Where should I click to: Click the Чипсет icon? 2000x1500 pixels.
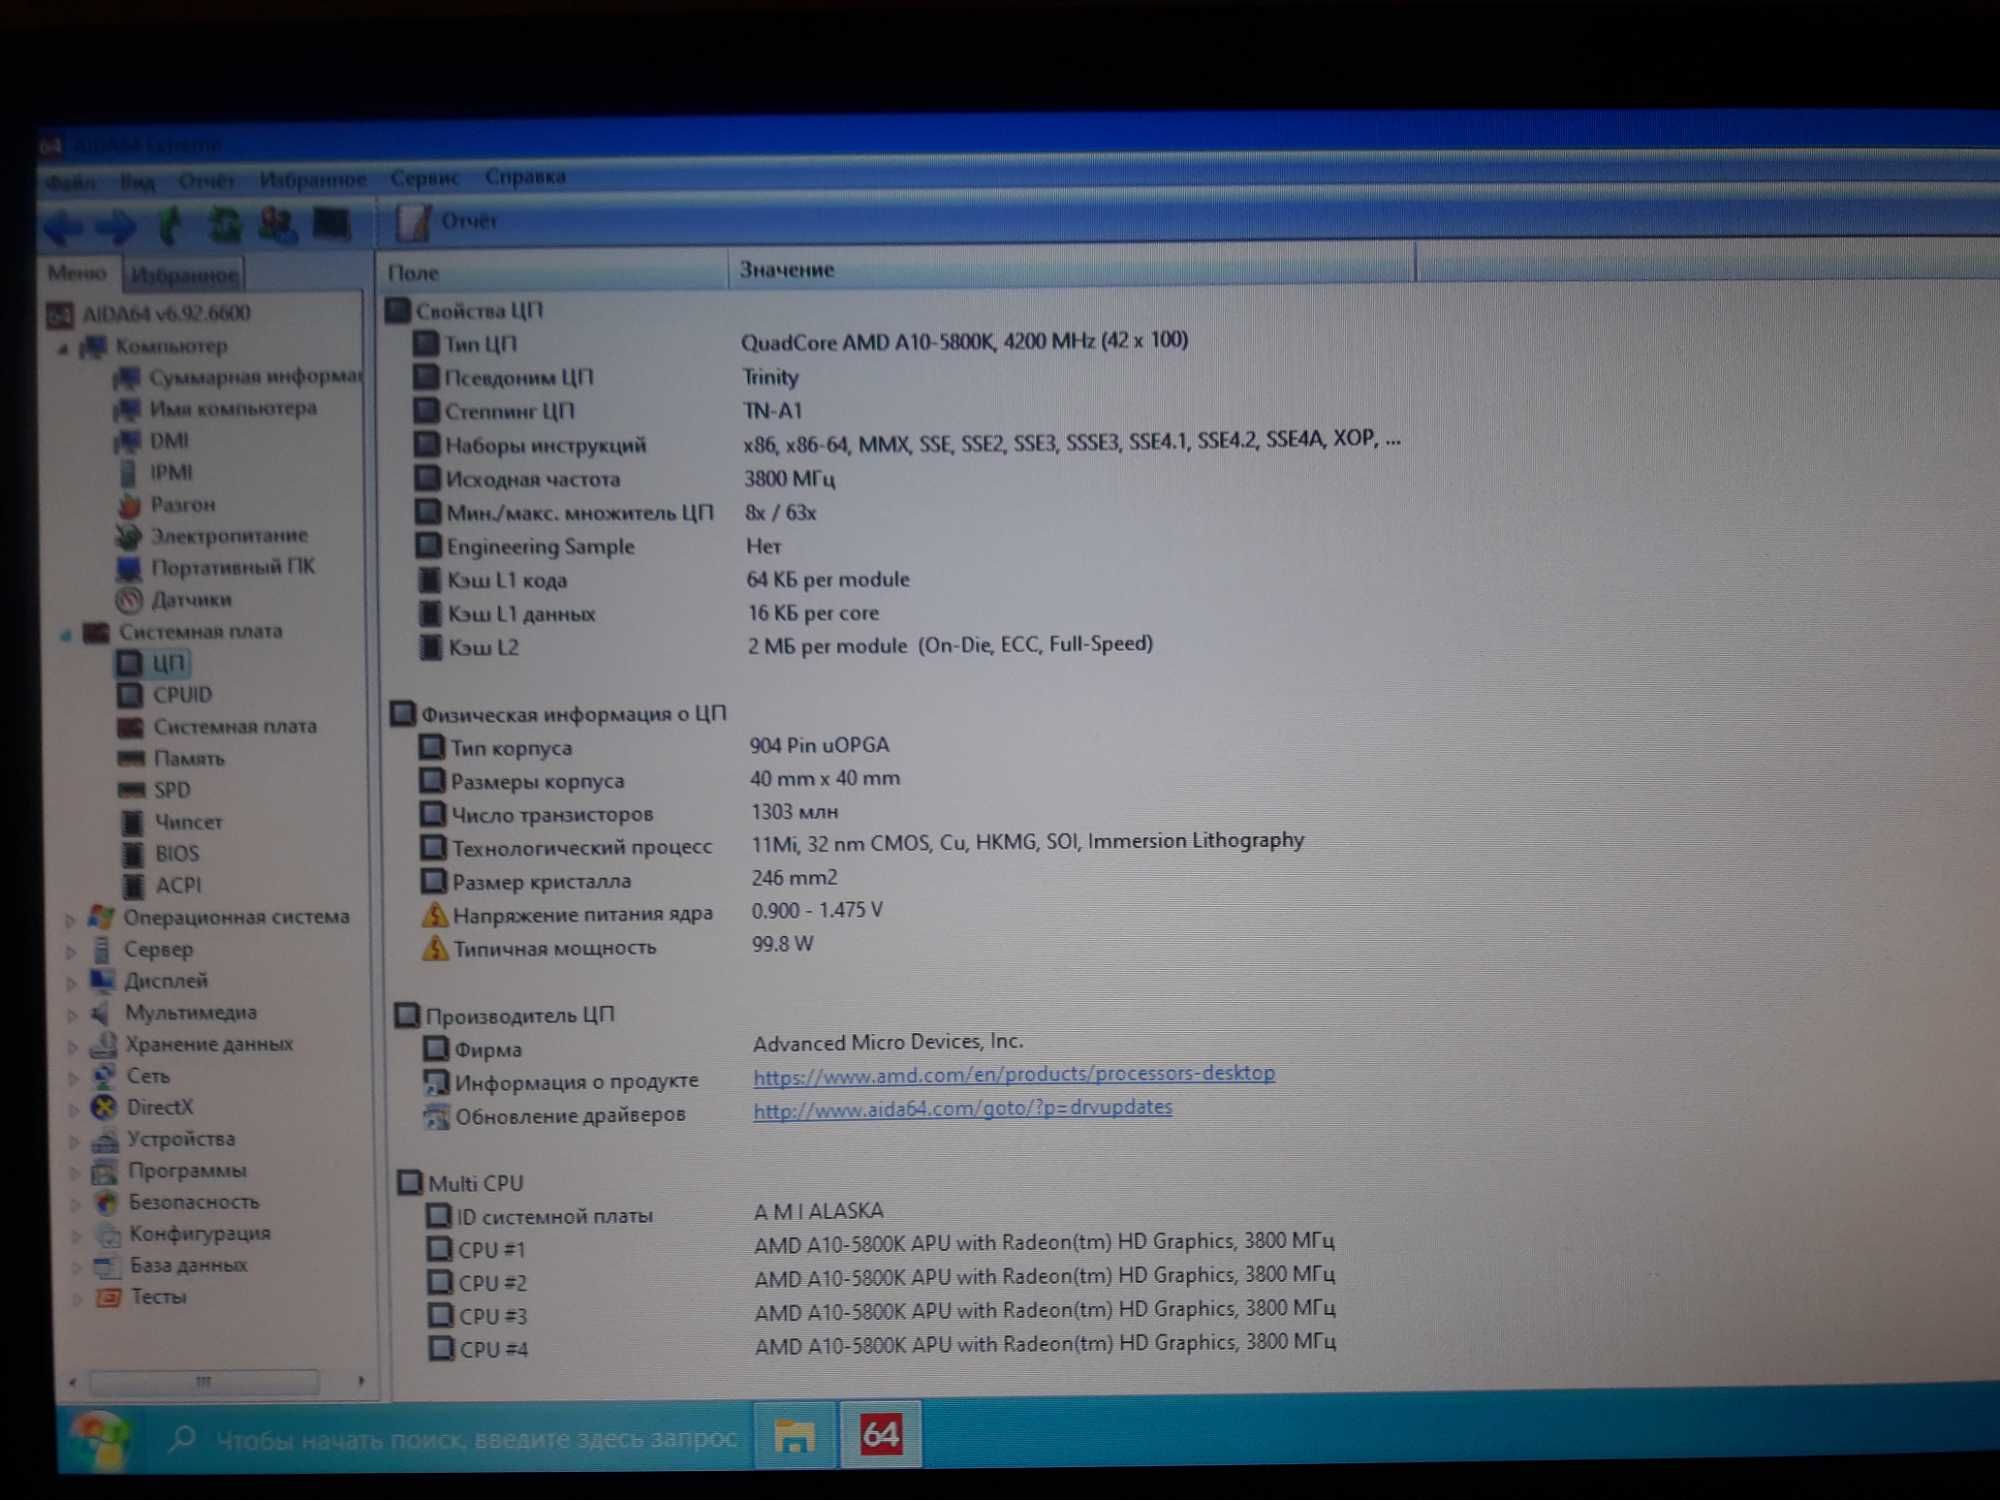[x=132, y=823]
